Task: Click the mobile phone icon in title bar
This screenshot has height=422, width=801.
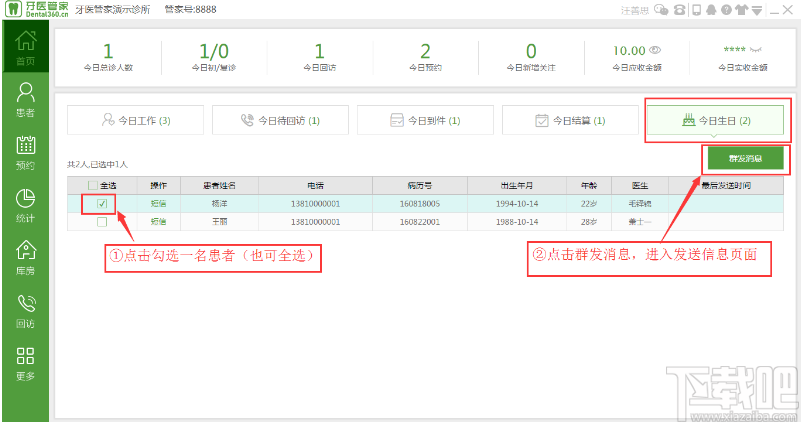Action: point(696,10)
